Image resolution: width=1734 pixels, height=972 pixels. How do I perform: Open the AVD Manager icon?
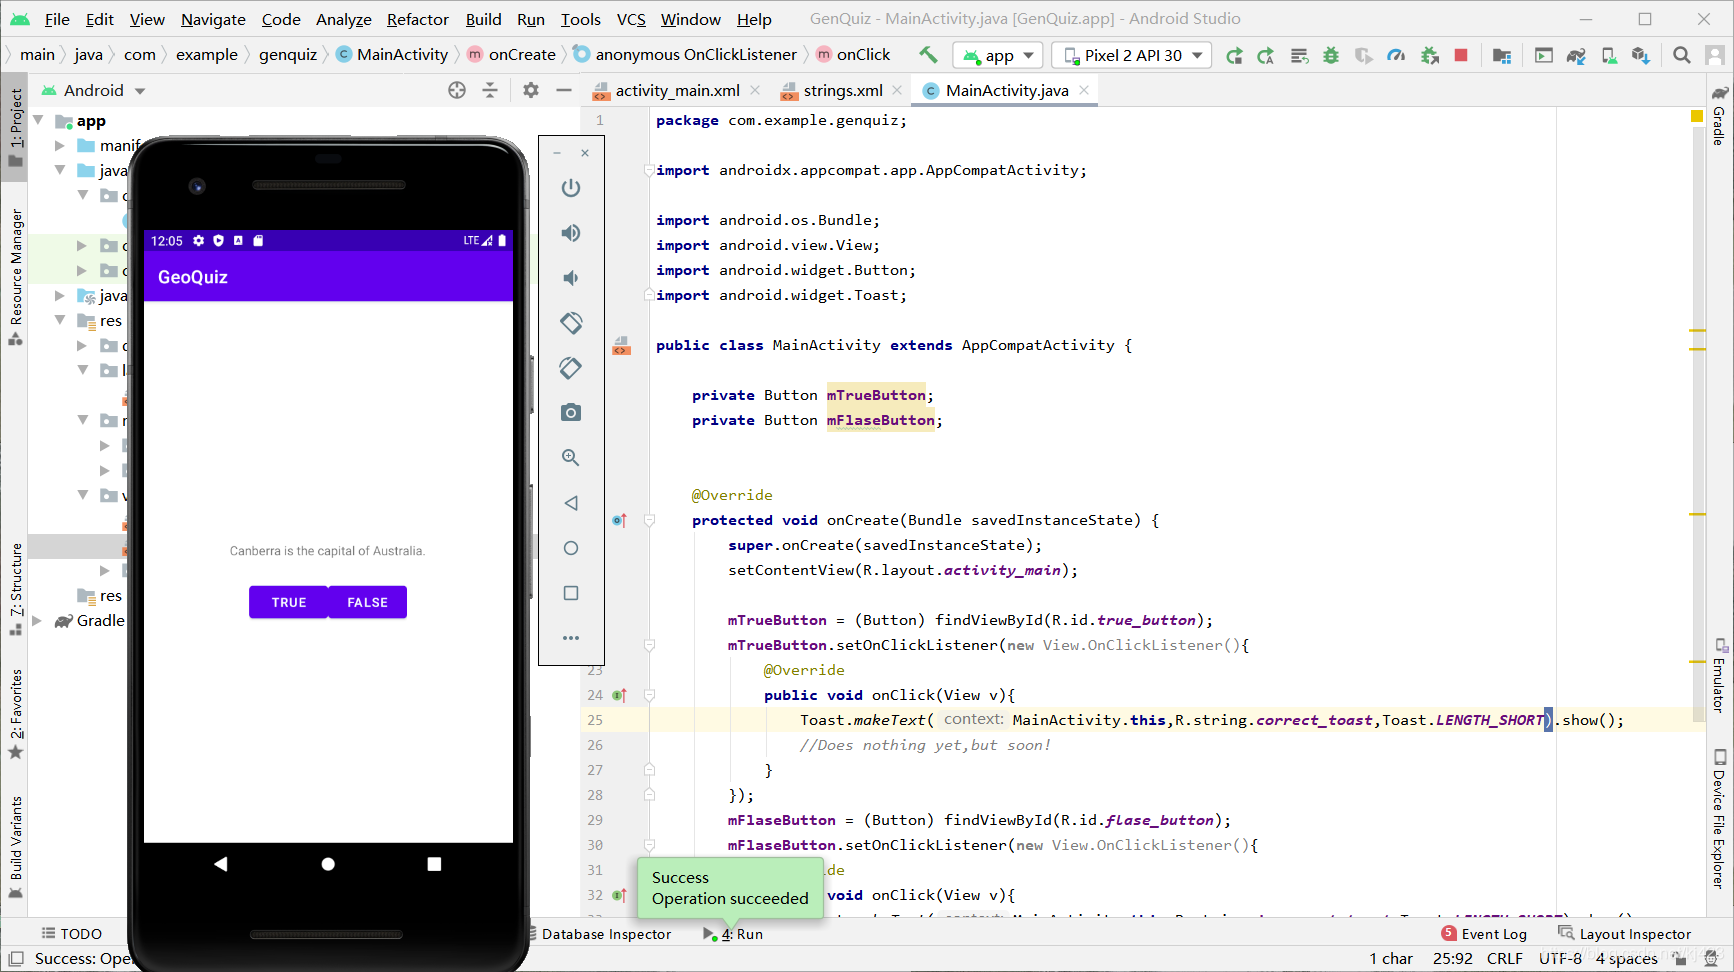pos(1609,55)
